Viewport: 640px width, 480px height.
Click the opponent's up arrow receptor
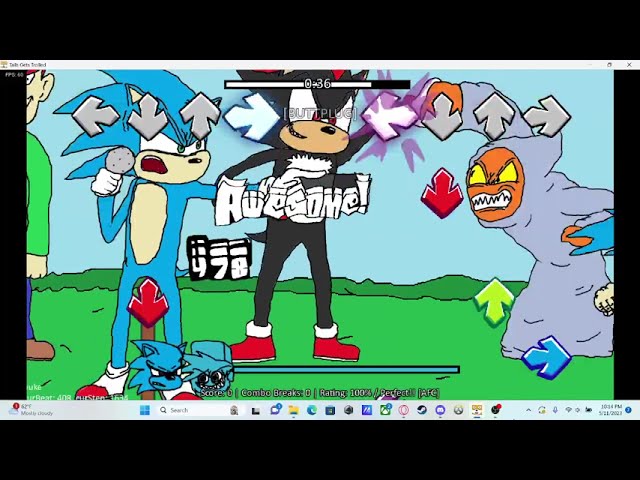(x=200, y=116)
